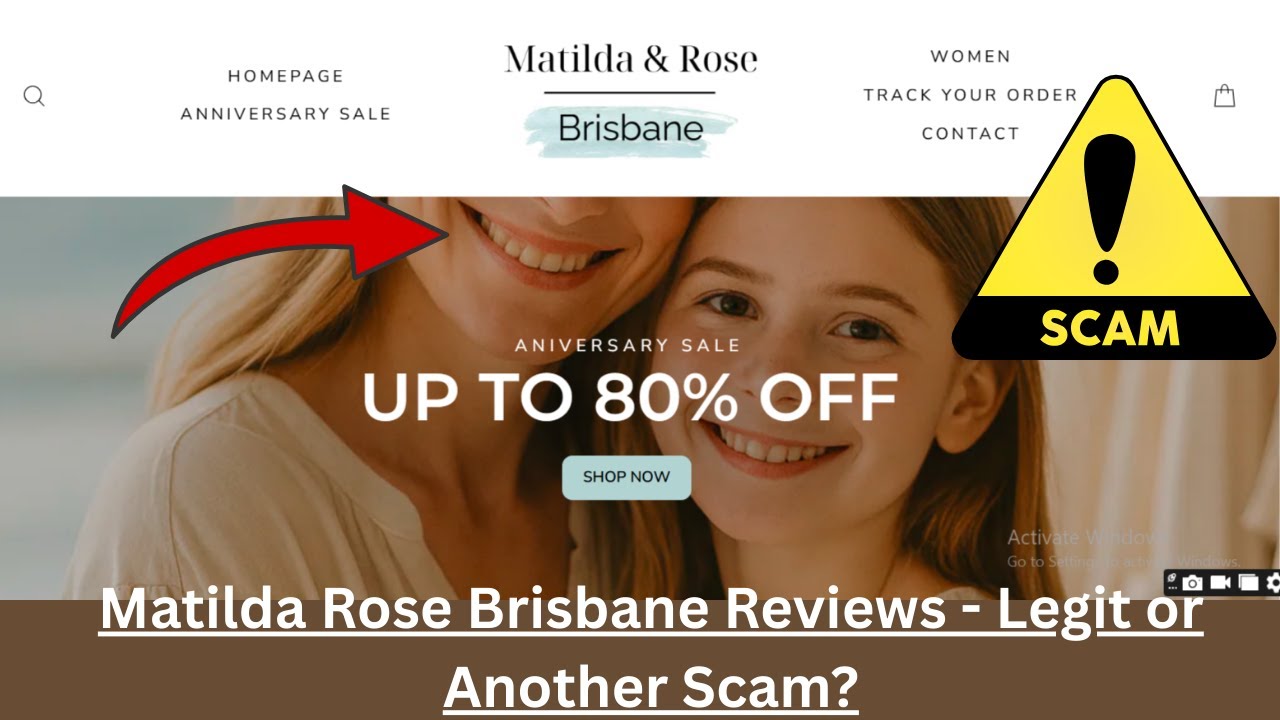The height and width of the screenshot is (720, 1280).
Task: Open the overlay settings gear icon
Action: click(1273, 582)
